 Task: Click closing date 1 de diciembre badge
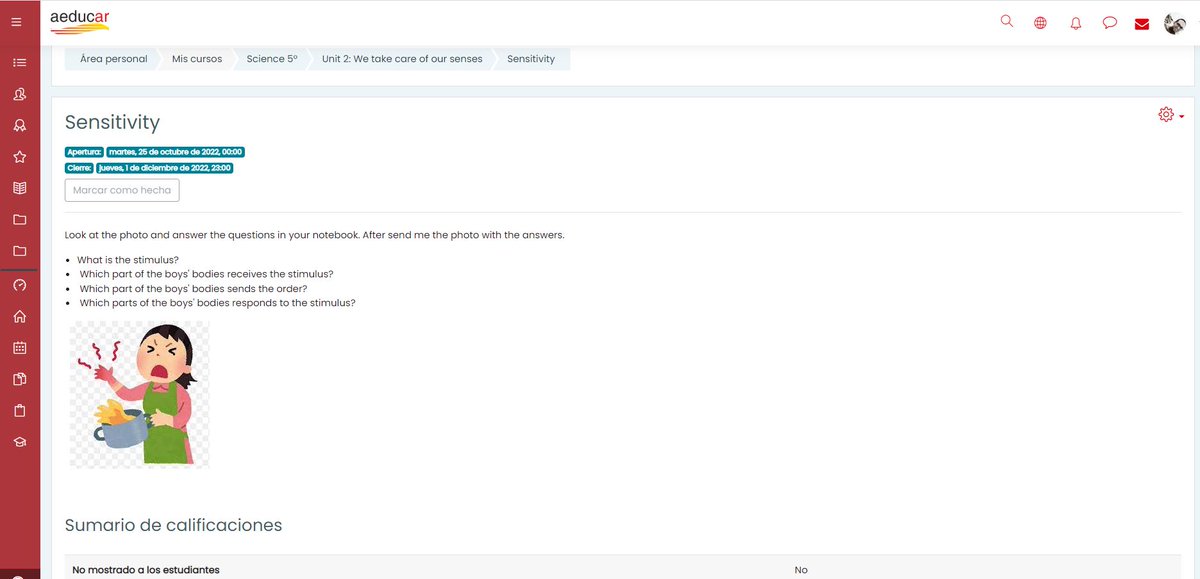(165, 168)
